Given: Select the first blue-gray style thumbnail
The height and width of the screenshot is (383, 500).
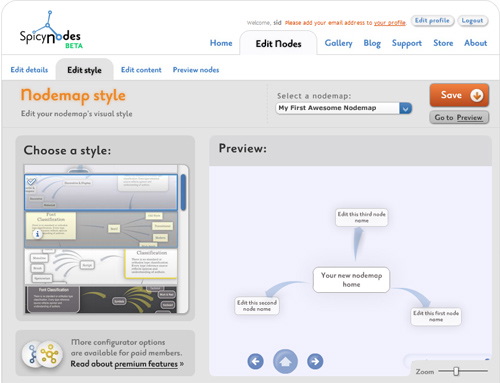Looking at the screenshot, I should click(101, 192).
